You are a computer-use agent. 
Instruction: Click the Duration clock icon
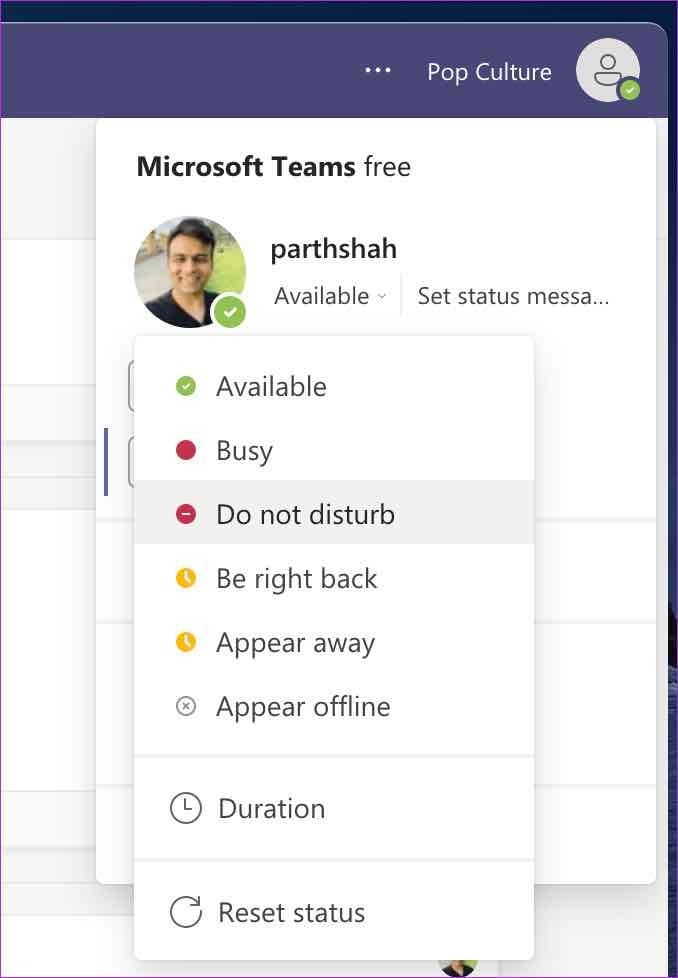186,808
